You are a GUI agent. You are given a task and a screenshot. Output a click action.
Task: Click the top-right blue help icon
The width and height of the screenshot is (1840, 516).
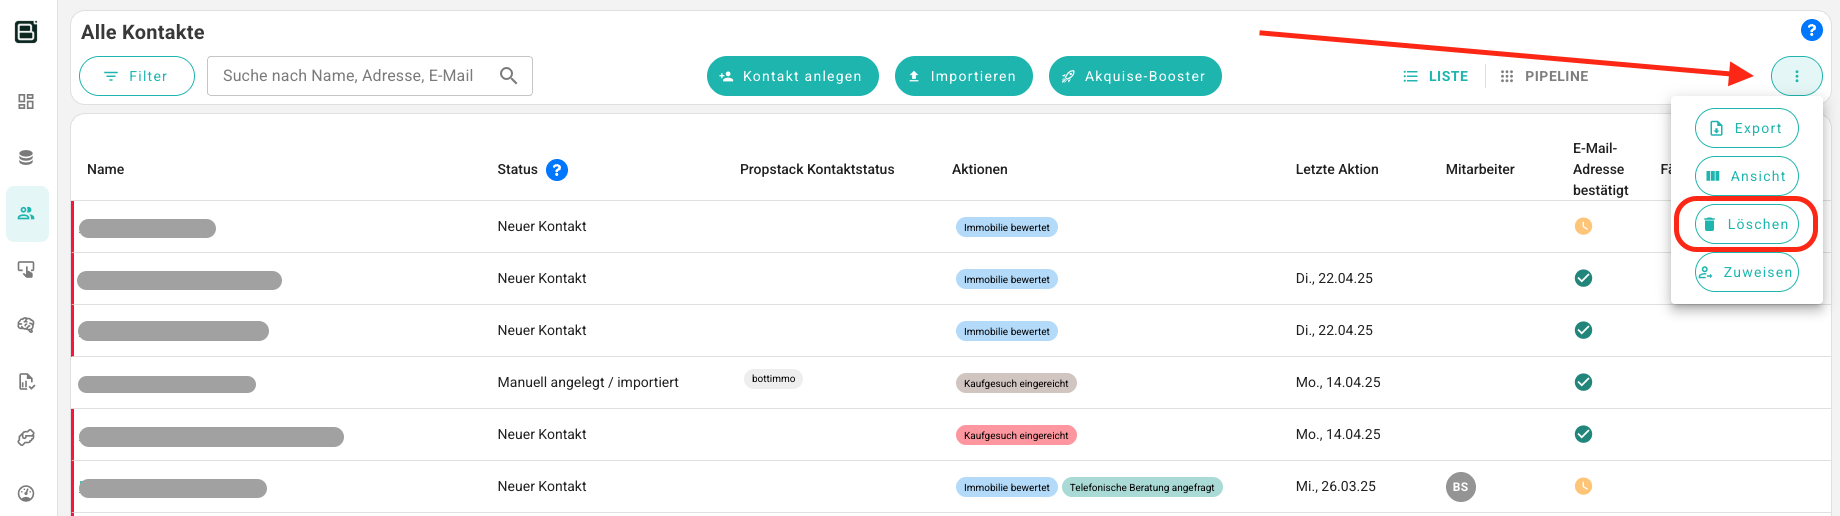(x=1811, y=30)
